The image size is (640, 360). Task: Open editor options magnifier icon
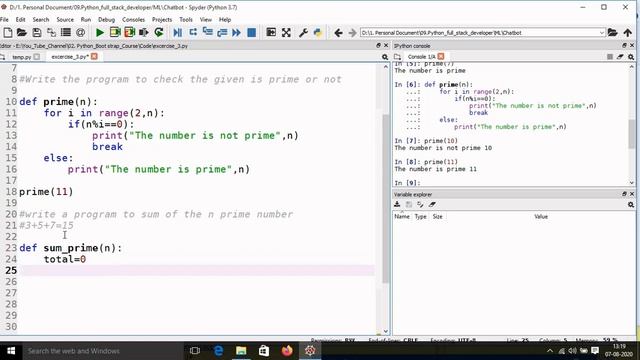(x=384, y=57)
